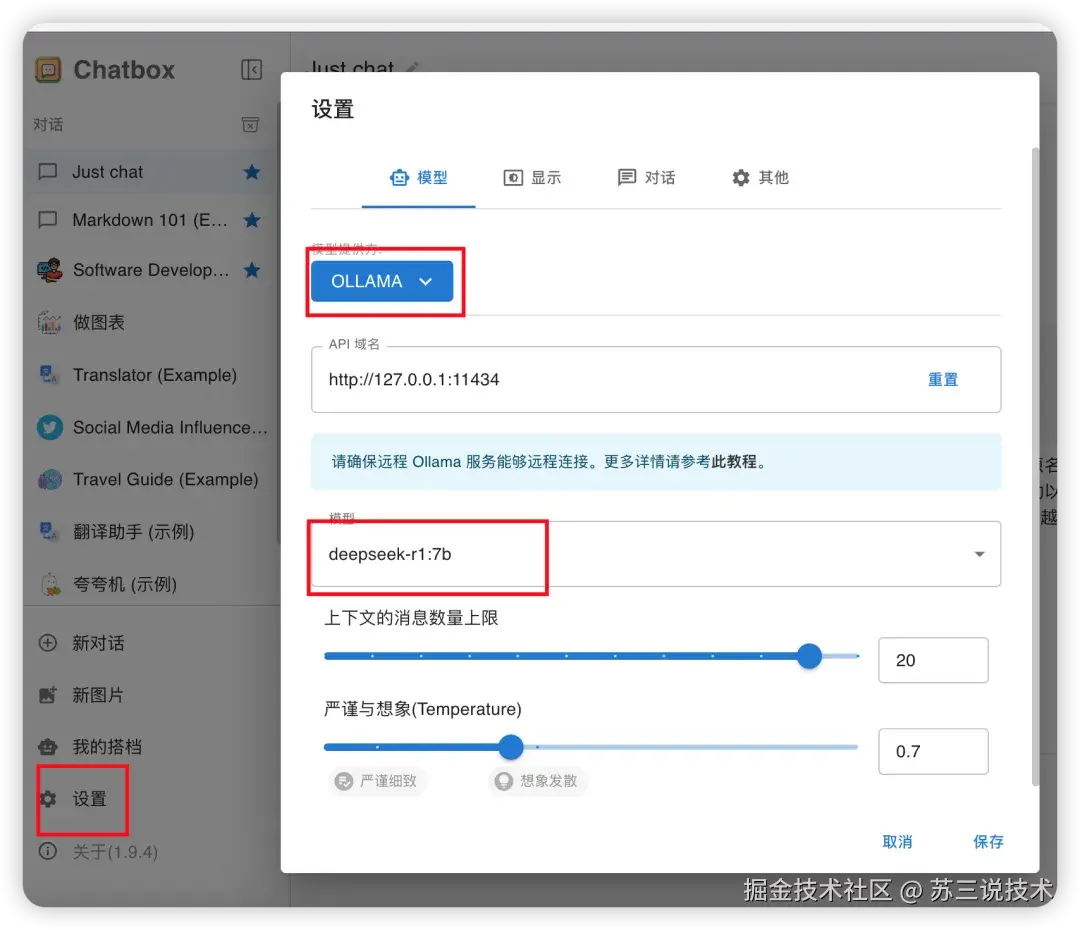Switch to the 模型 settings tab

point(419,178)
